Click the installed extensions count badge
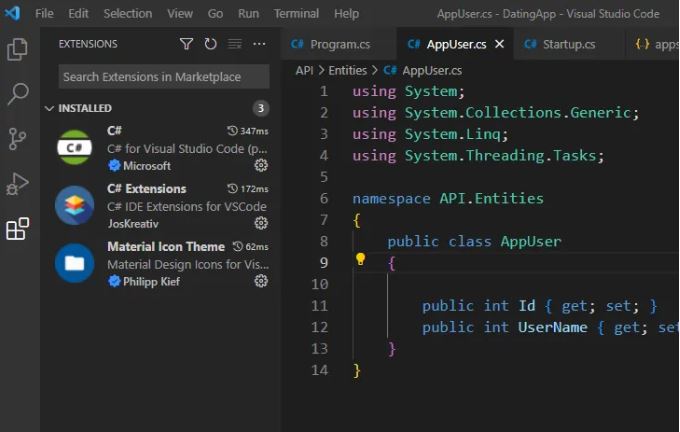This screenshot has height=432, width=680. click(x=261, y=108)
